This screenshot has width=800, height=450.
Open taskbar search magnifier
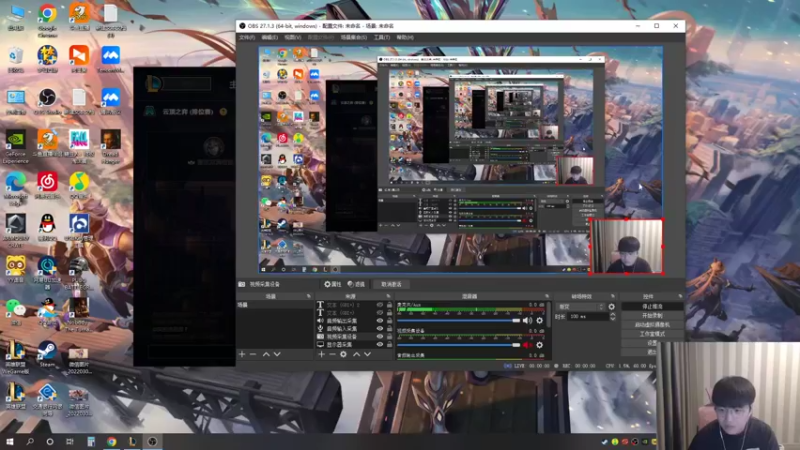(x=30, y=441)
